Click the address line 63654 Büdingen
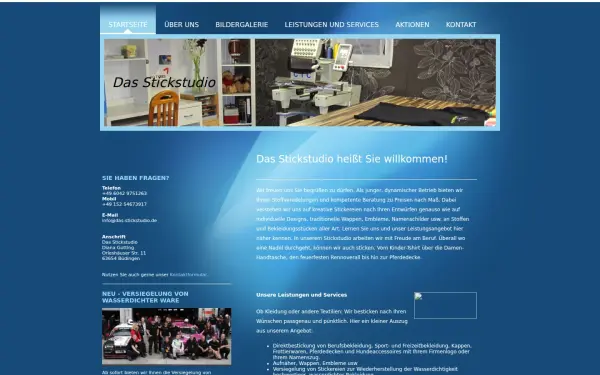Image resolution: width=600 pixels, height=375 pixels. coord(121,258)
